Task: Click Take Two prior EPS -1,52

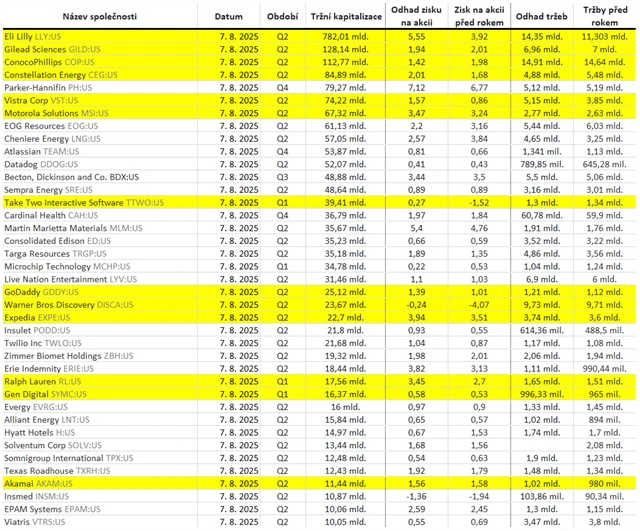Action: pos(479,202)
